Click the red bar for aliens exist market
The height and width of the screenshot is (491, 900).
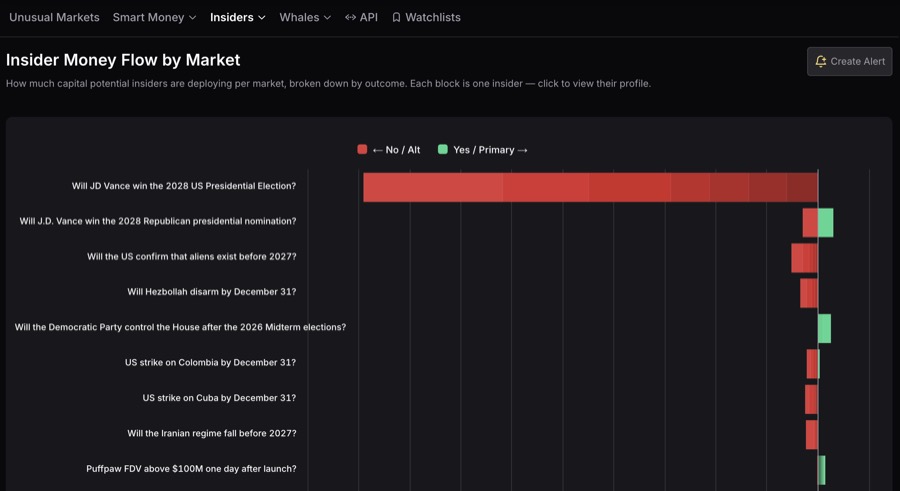(x=804, y=258)
